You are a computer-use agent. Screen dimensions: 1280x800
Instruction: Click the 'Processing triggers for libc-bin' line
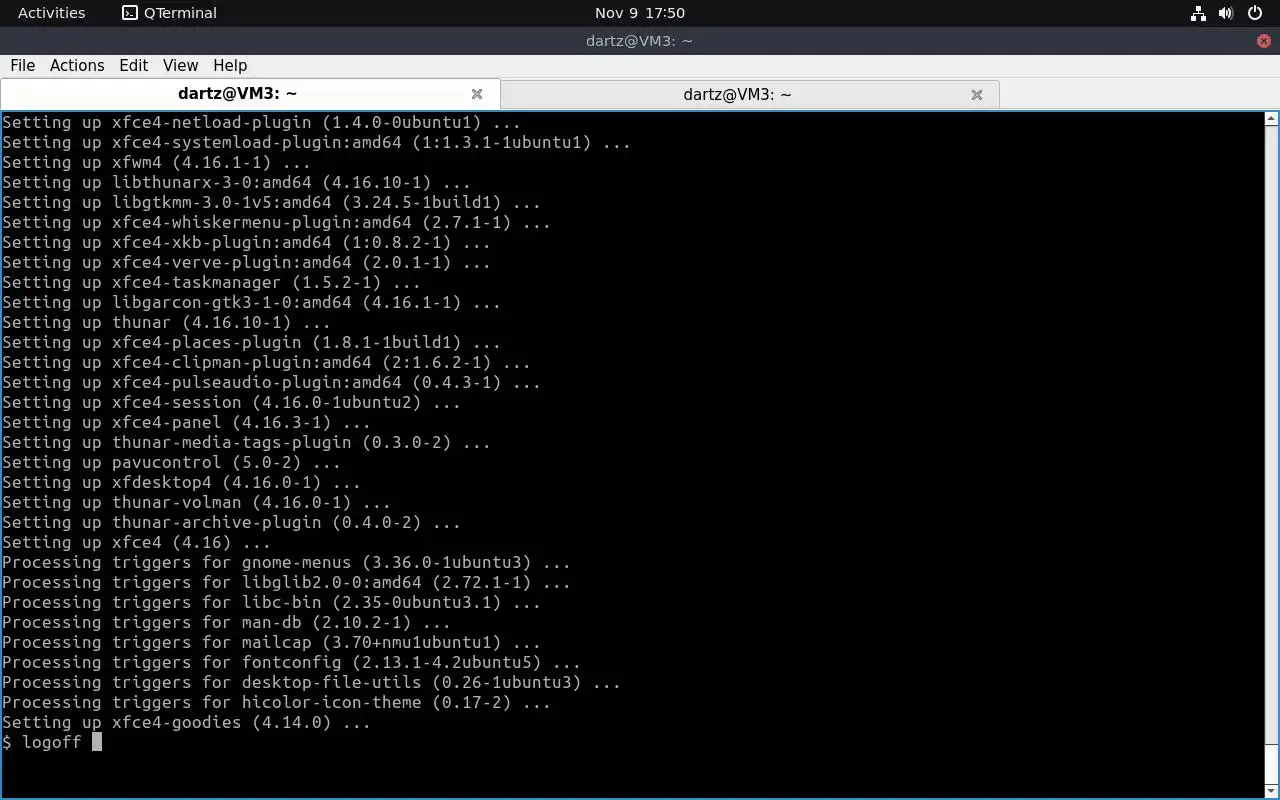point(271,602)
